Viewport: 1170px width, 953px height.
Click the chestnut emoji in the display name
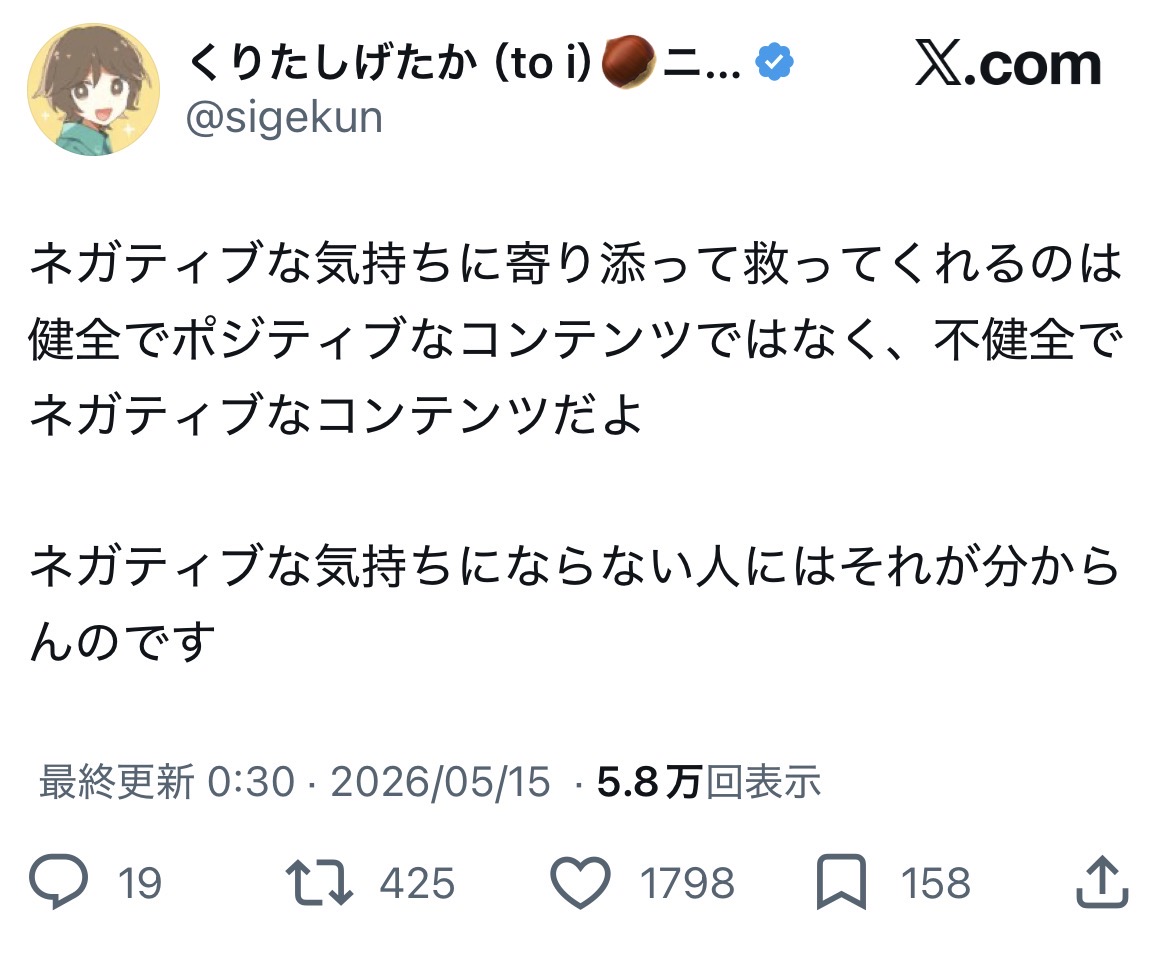point(628,63)
